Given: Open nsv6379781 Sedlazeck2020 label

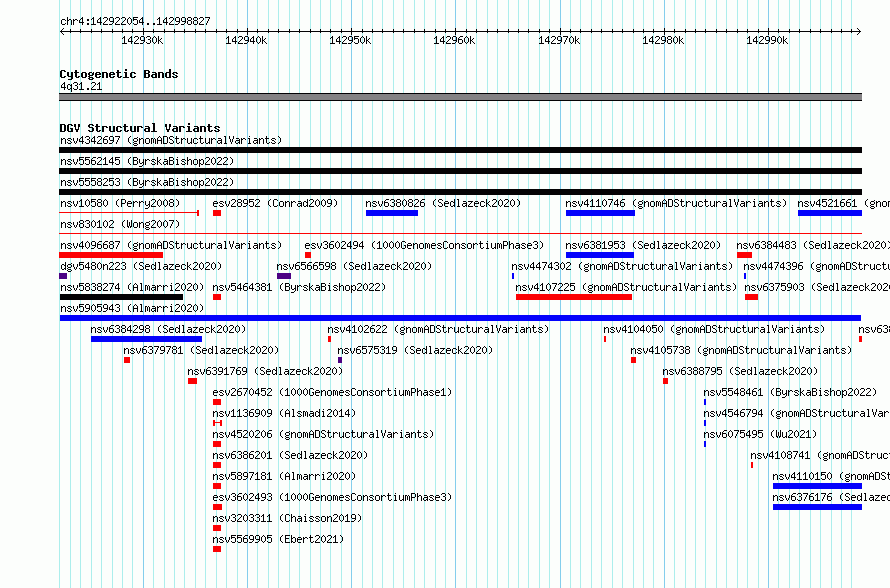Looking at the screenshot, I should 201,350.
